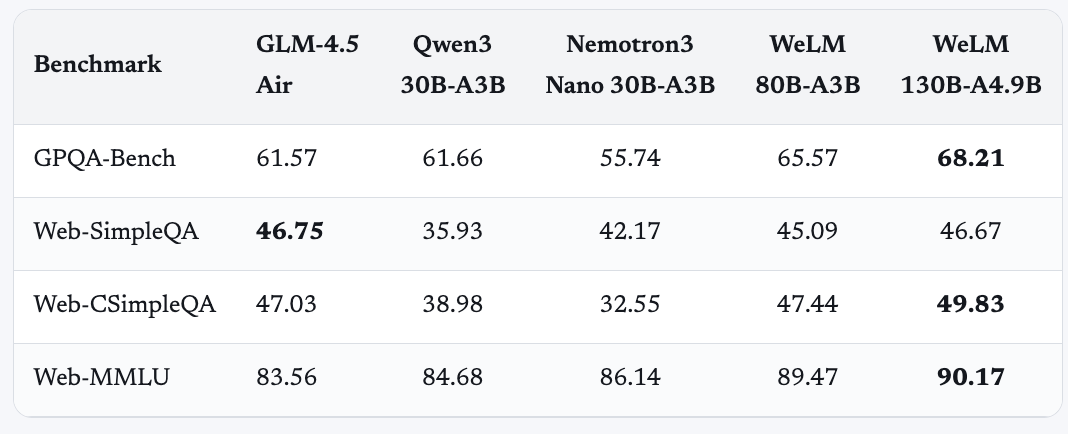Select the WeLM 130B-A4.9B column header
Viewport: 1068px width, 434px height.
pyautogui.click(x=971, y=64)
